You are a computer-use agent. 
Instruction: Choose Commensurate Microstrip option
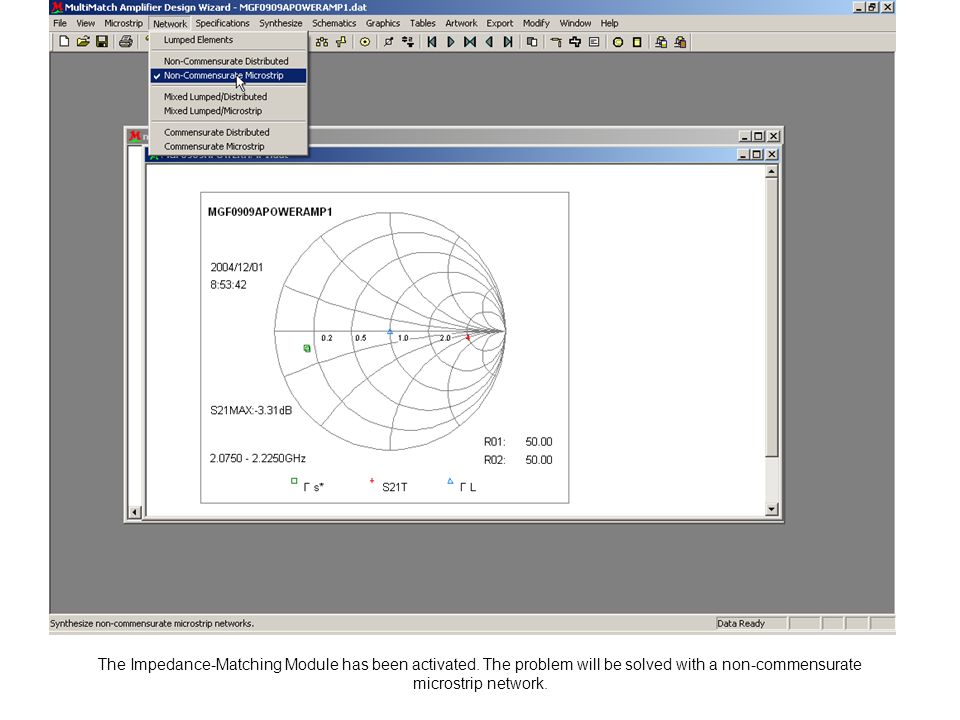point(228,146)
